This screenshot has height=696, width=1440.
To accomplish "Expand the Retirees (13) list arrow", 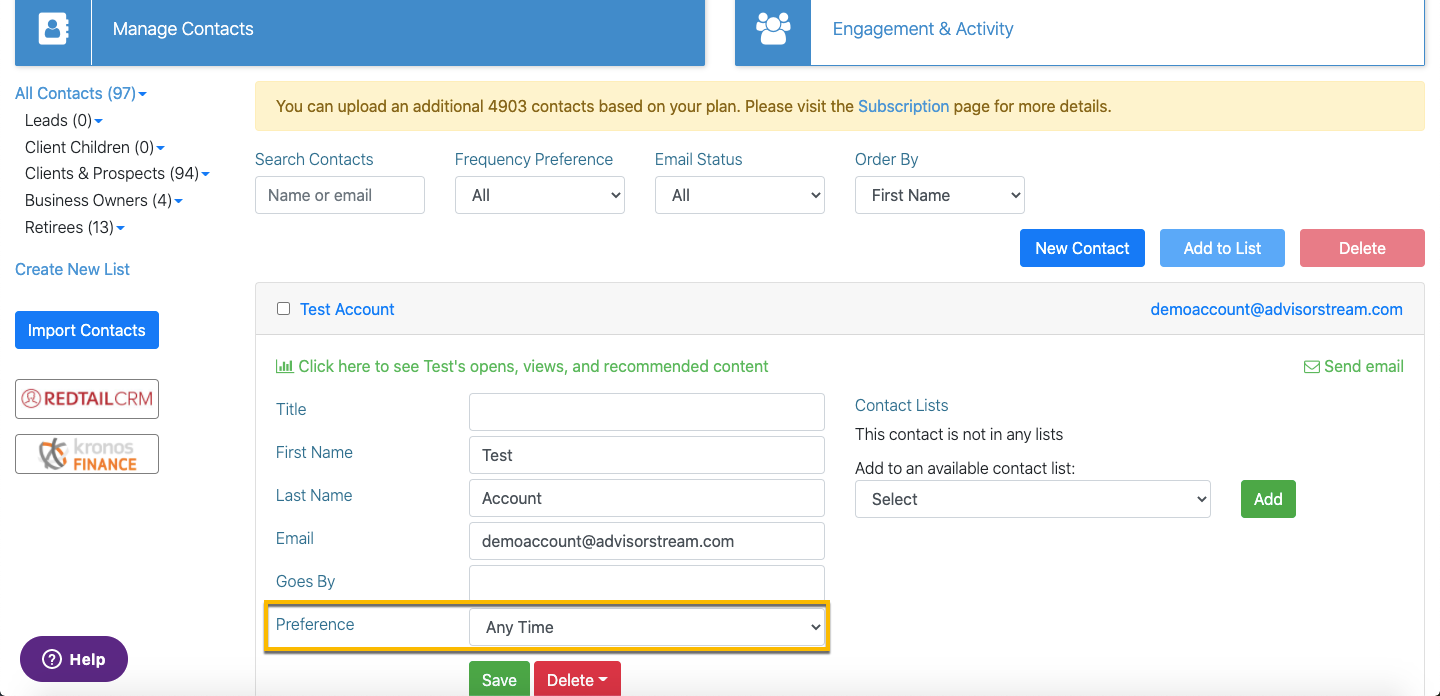I will 120,228.
